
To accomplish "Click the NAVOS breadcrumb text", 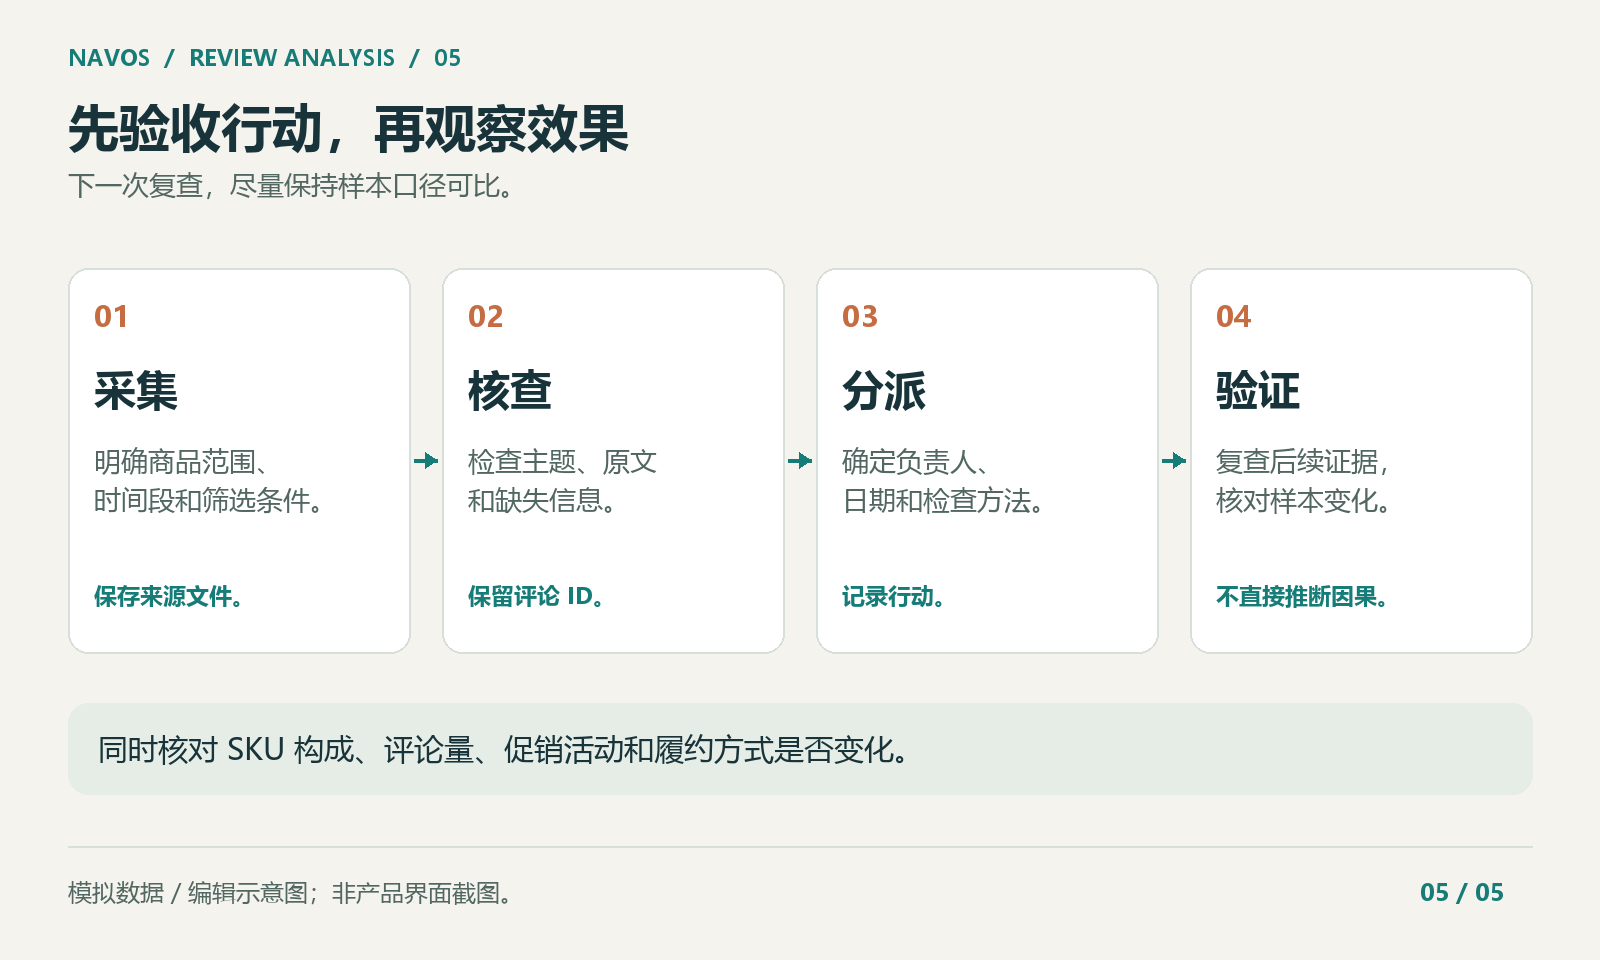I will click(x=109, y=58).
